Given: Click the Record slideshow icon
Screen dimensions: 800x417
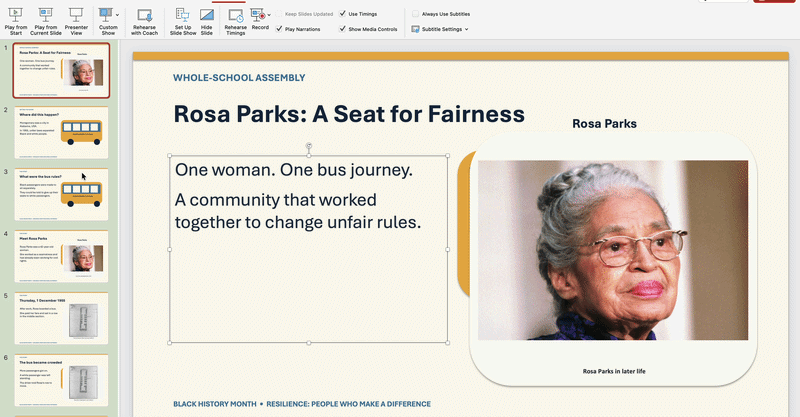Looking at the screenshot, I should pyautogui.click(x=258, y=14).
